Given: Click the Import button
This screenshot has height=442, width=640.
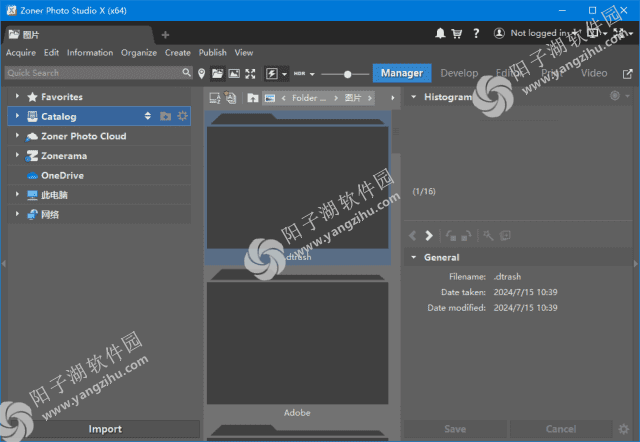Looking at the screenshot, I should (x=105, y=429).
